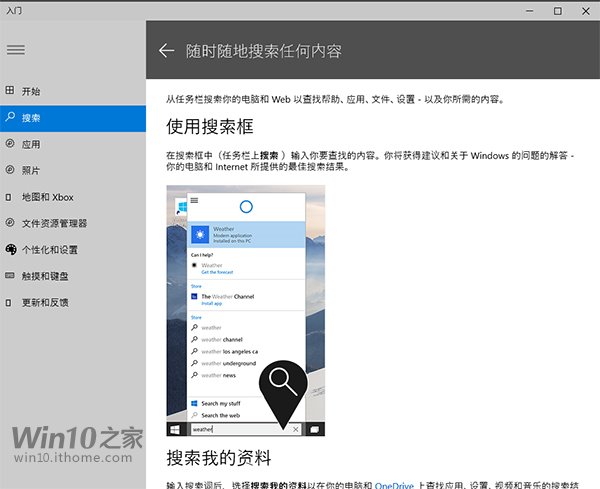Select the 开始 icon in sidebar

10,91
